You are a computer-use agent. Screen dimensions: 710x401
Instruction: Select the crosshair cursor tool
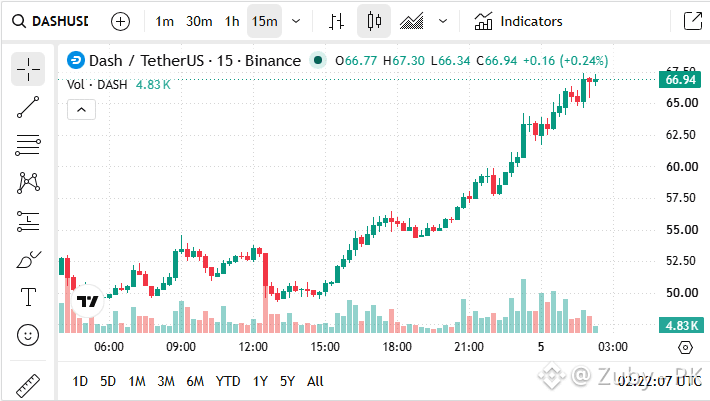coord(28,69)
